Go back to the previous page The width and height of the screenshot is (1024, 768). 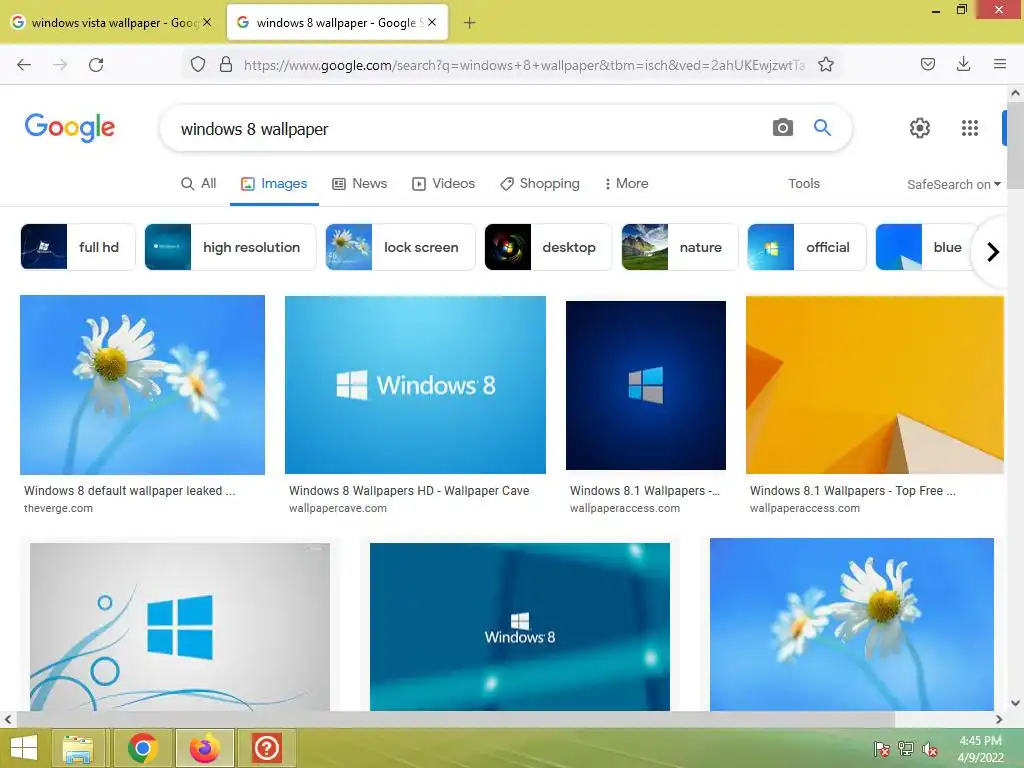click(x=24, y=65)
